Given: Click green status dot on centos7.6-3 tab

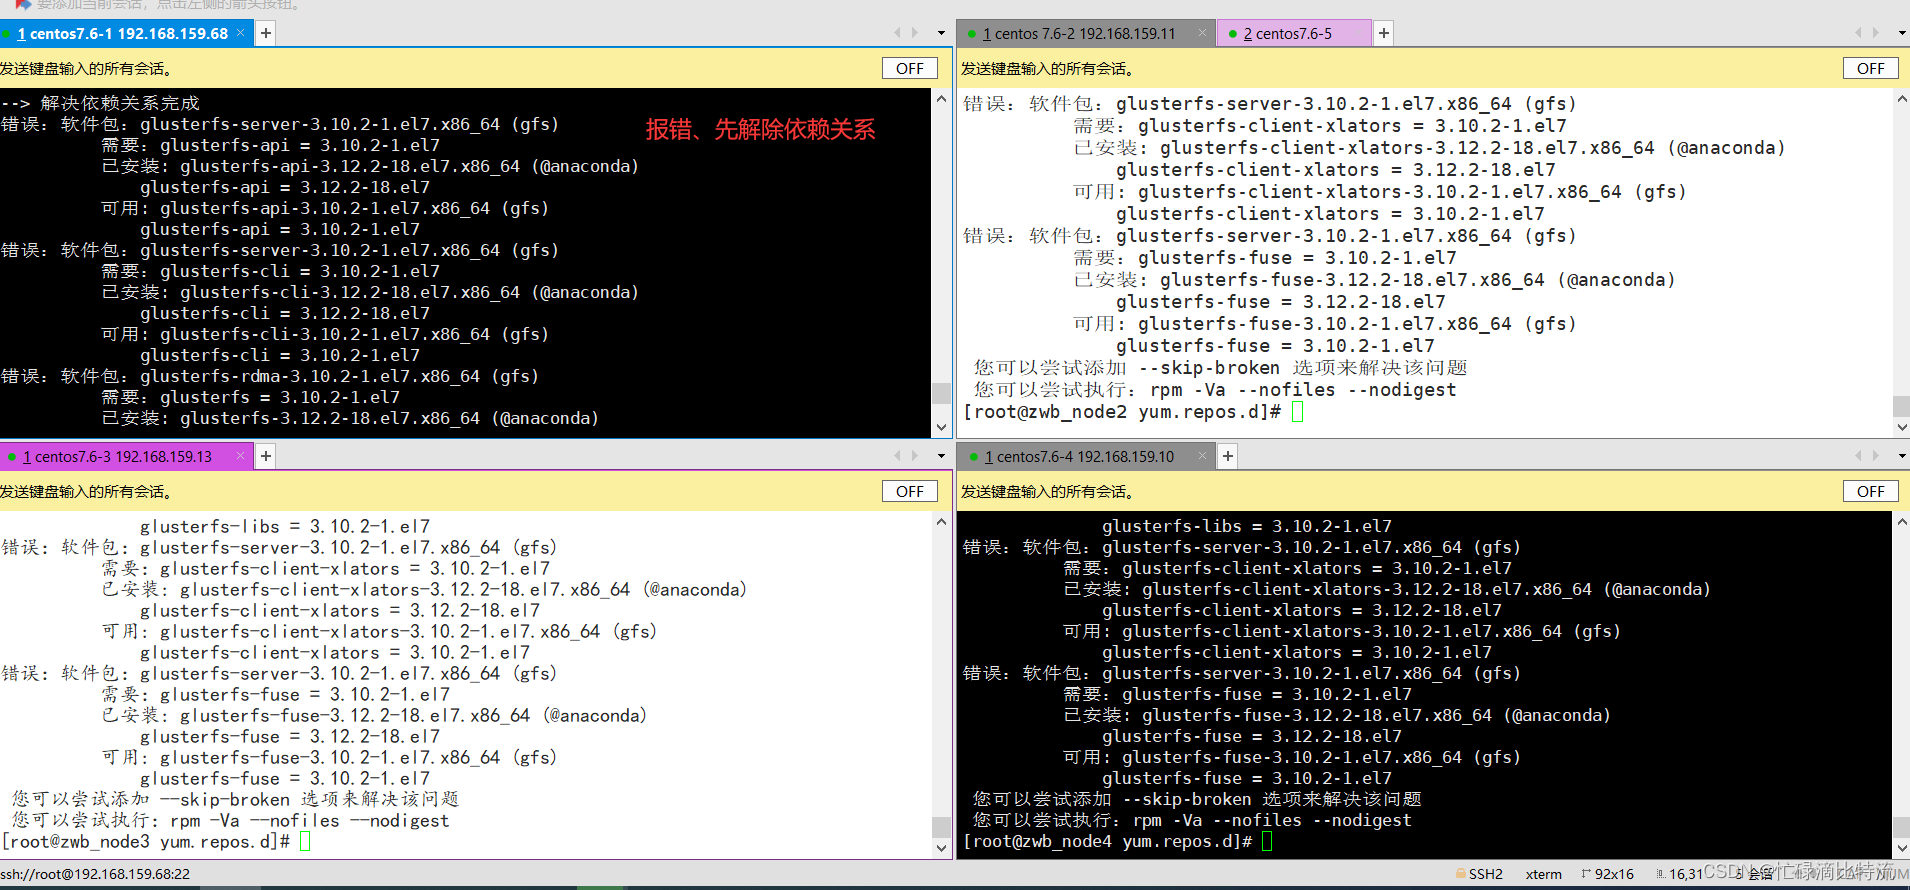Looking at the screenshot, I should pyautogui.click(x=12, y=457).
